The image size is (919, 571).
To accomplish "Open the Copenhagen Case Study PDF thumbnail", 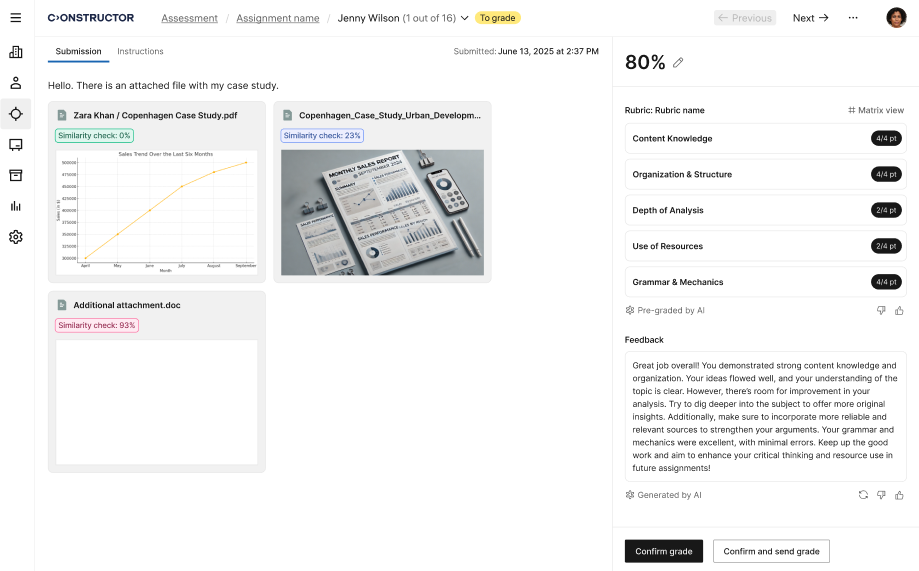I will click(x=157, y=212).
